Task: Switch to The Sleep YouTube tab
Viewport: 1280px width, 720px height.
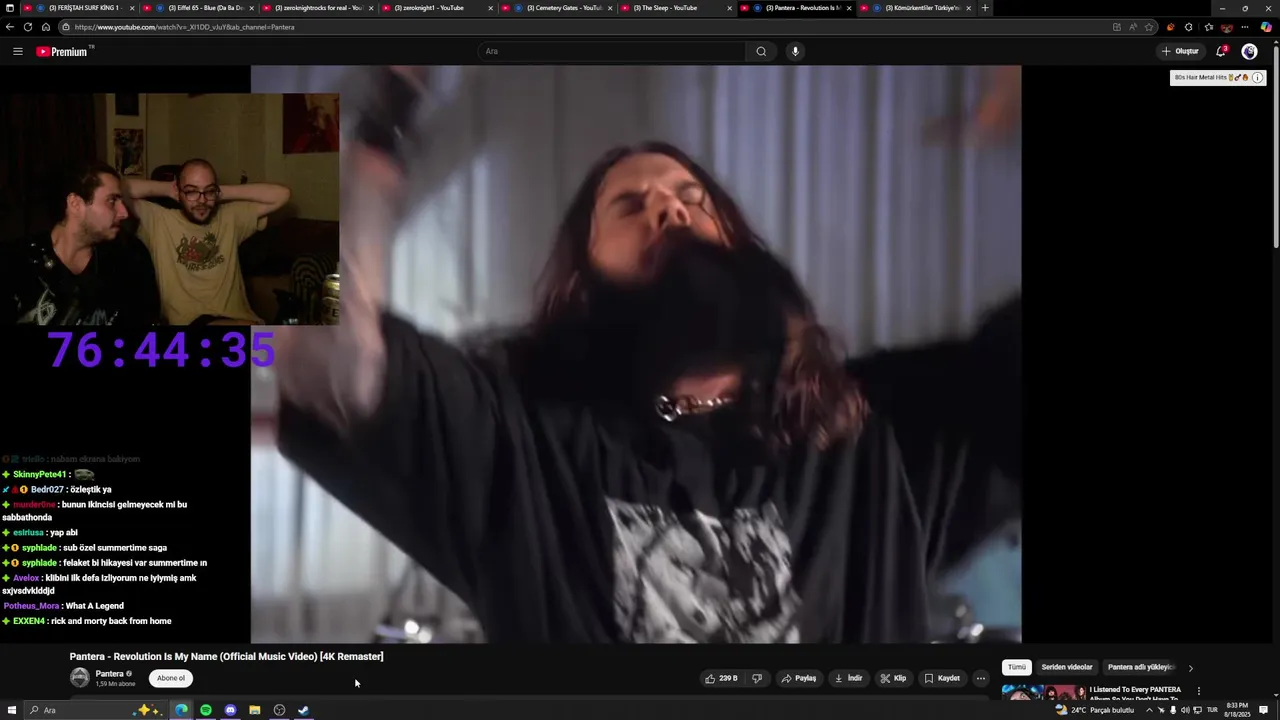Action: 677,8
